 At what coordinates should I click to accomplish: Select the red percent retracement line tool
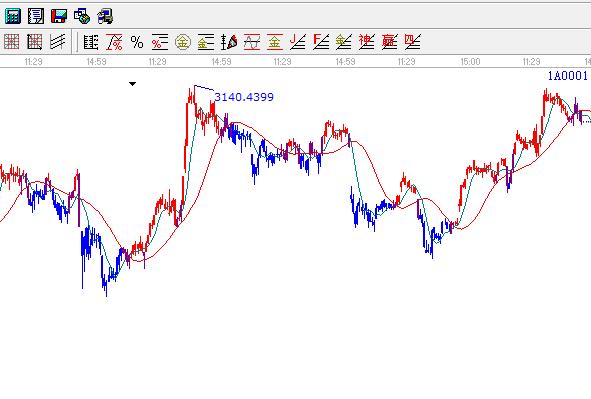(x=114, y=42)
